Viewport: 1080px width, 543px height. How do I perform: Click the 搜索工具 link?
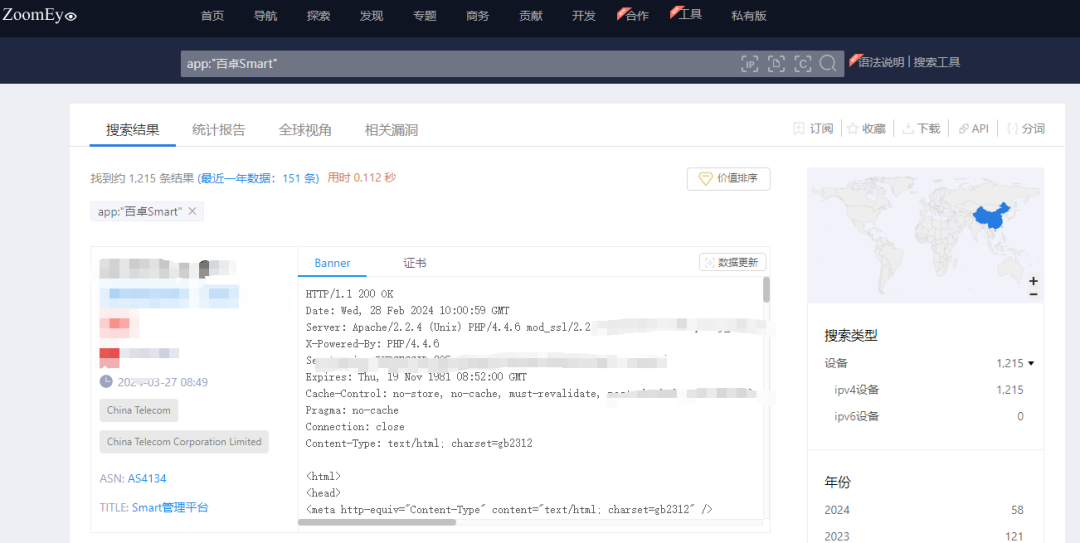(x=937, y=63)
